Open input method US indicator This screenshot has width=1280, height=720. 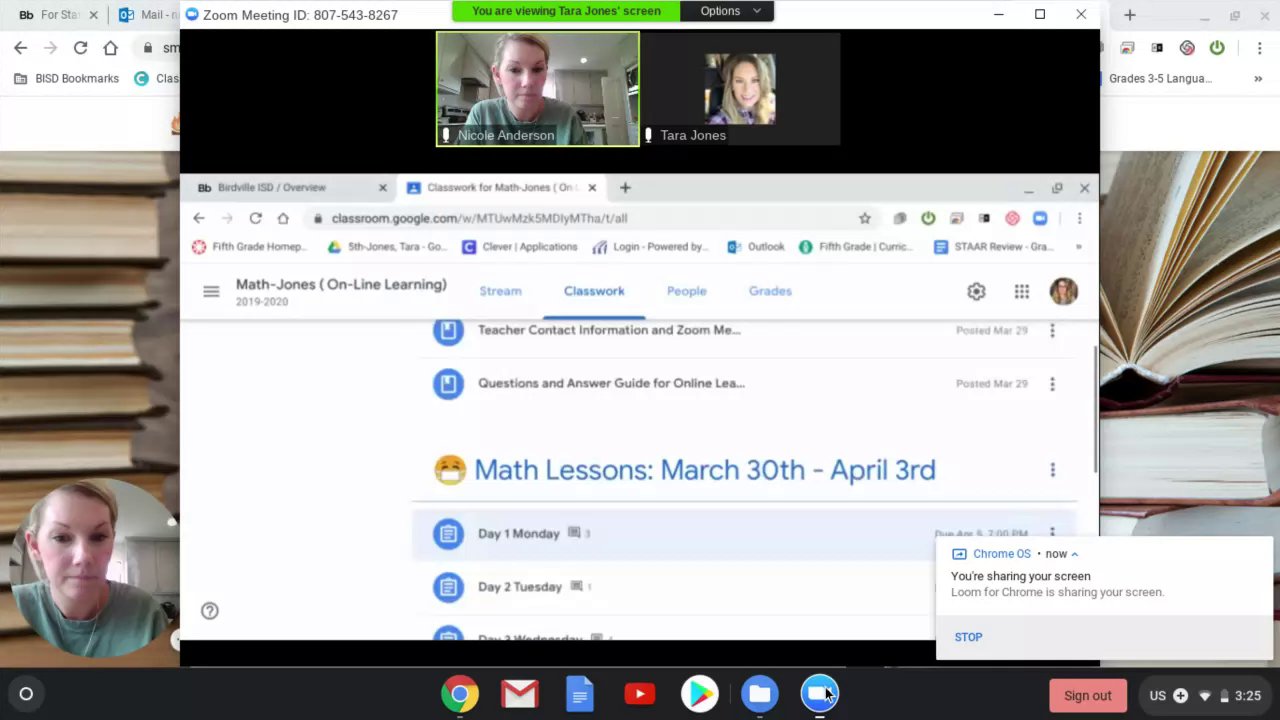tap(1157, 695)
